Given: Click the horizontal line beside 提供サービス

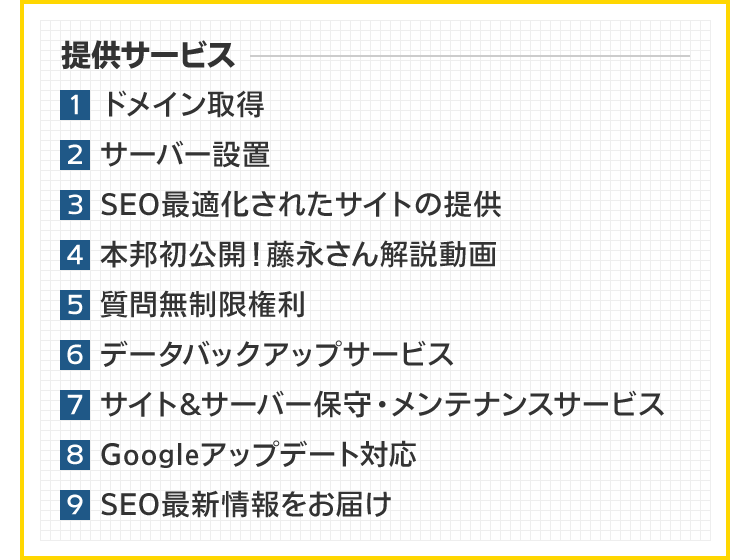Looking at the screenshot, I should click(x=470, y=55).
